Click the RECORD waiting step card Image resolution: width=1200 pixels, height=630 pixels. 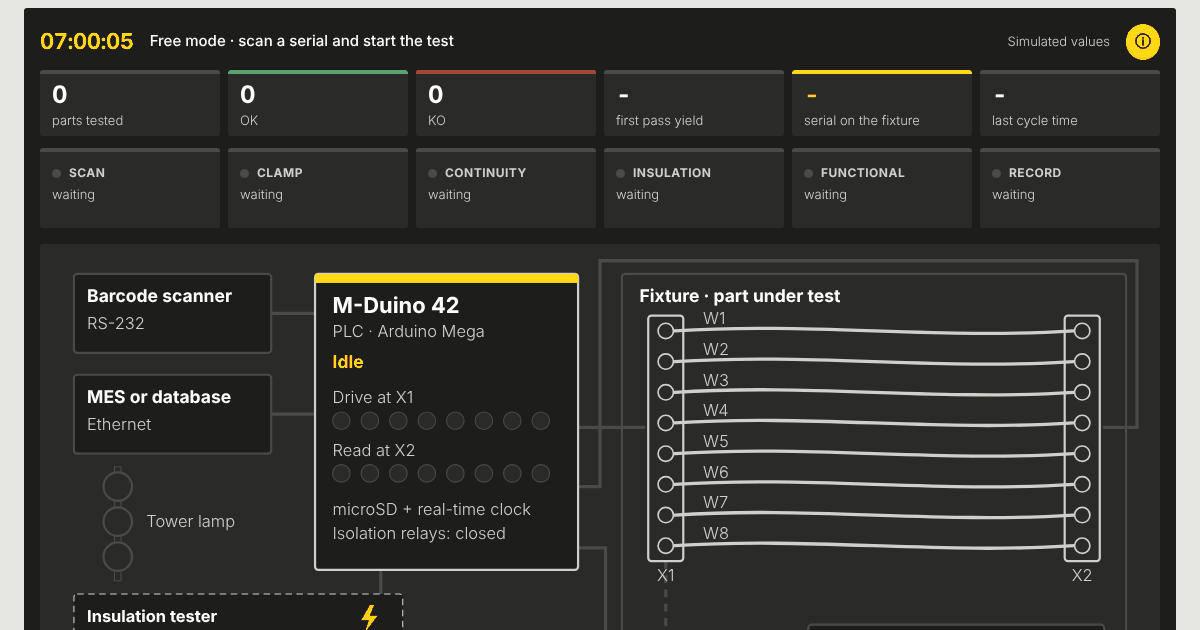pyautogui.click(x=1070, y=188)
